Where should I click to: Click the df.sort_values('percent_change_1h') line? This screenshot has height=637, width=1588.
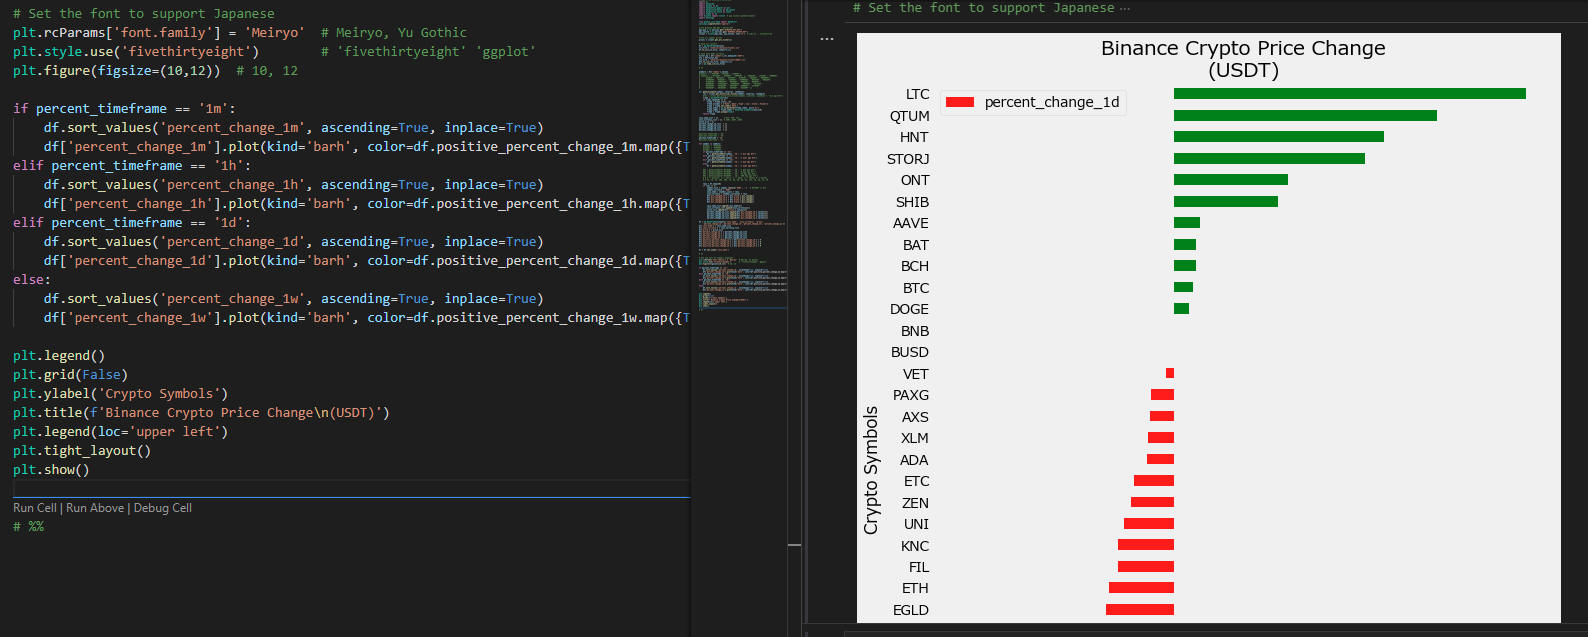(294, 185)
